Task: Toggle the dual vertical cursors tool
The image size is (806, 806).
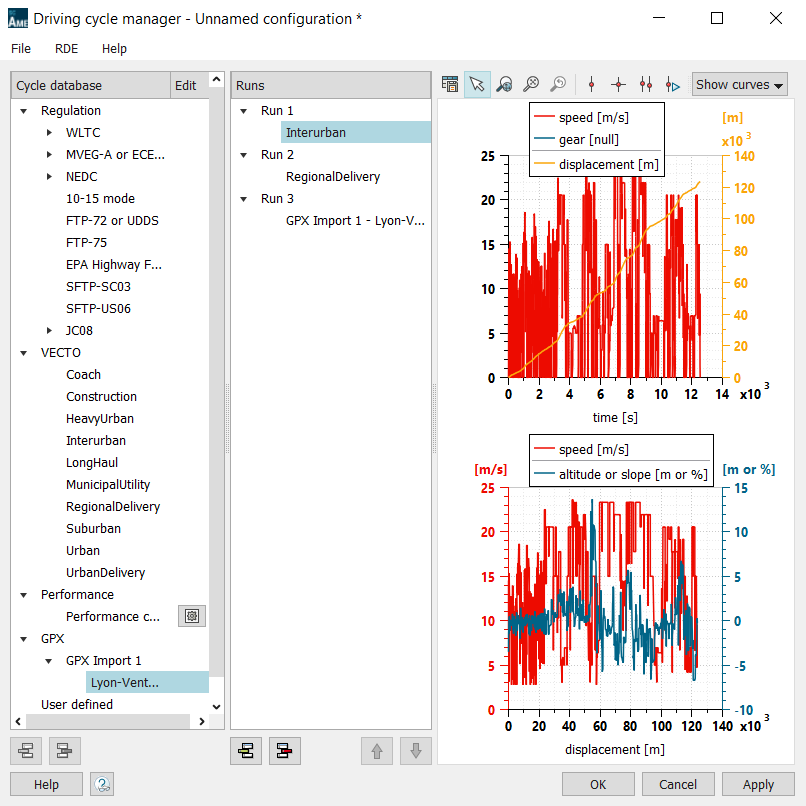Action: click(x=646, y=84)
